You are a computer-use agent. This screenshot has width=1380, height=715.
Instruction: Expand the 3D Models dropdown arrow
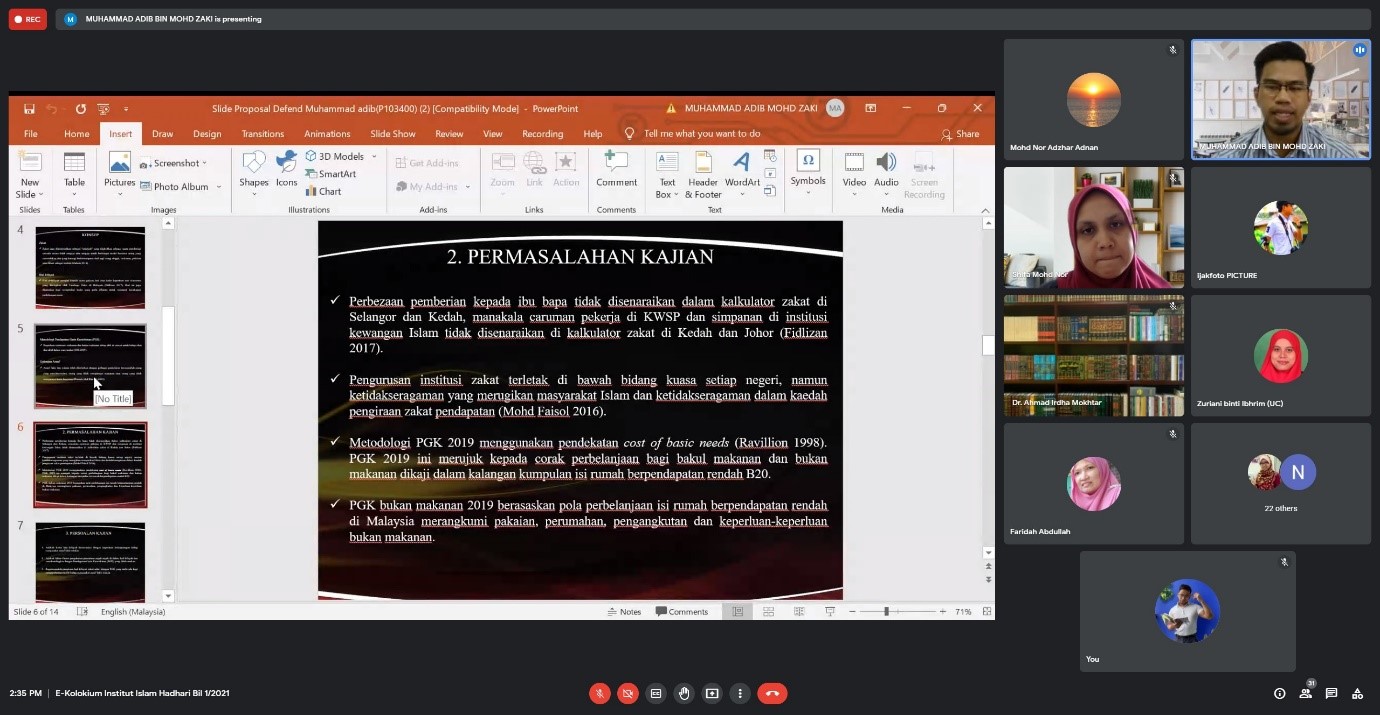[374, 157]
